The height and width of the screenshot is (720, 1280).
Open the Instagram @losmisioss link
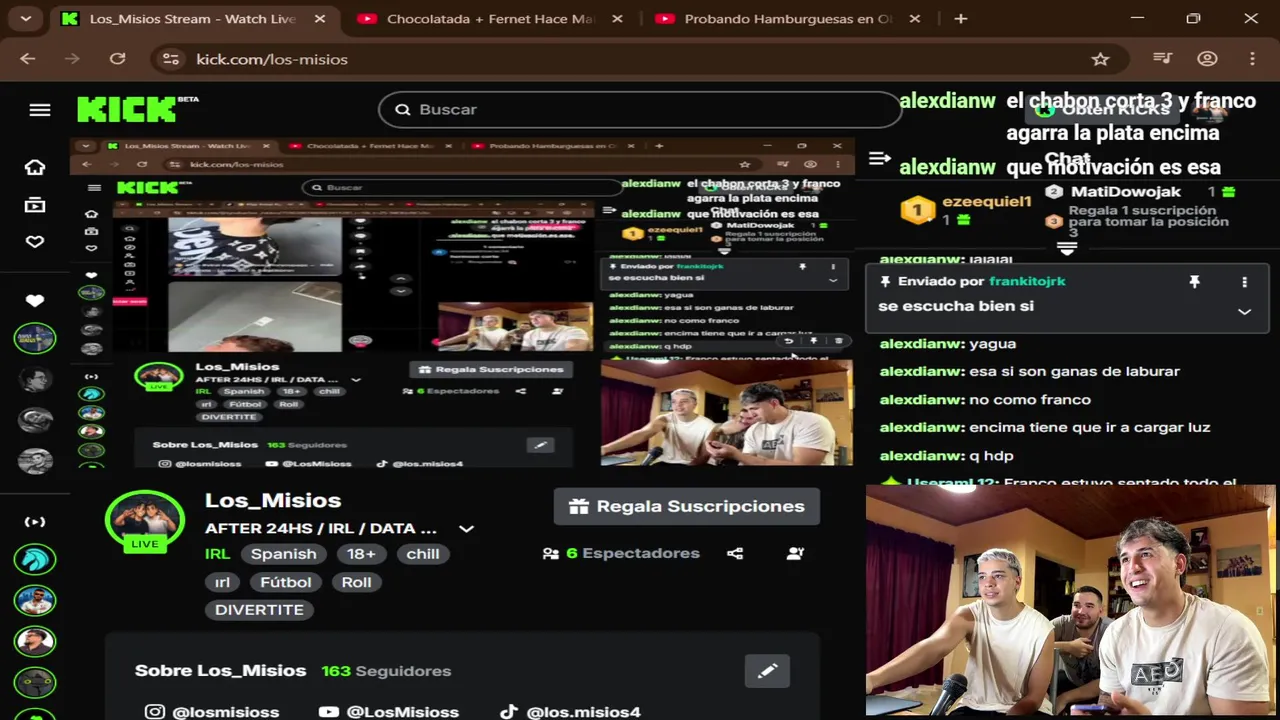[212, 712]
